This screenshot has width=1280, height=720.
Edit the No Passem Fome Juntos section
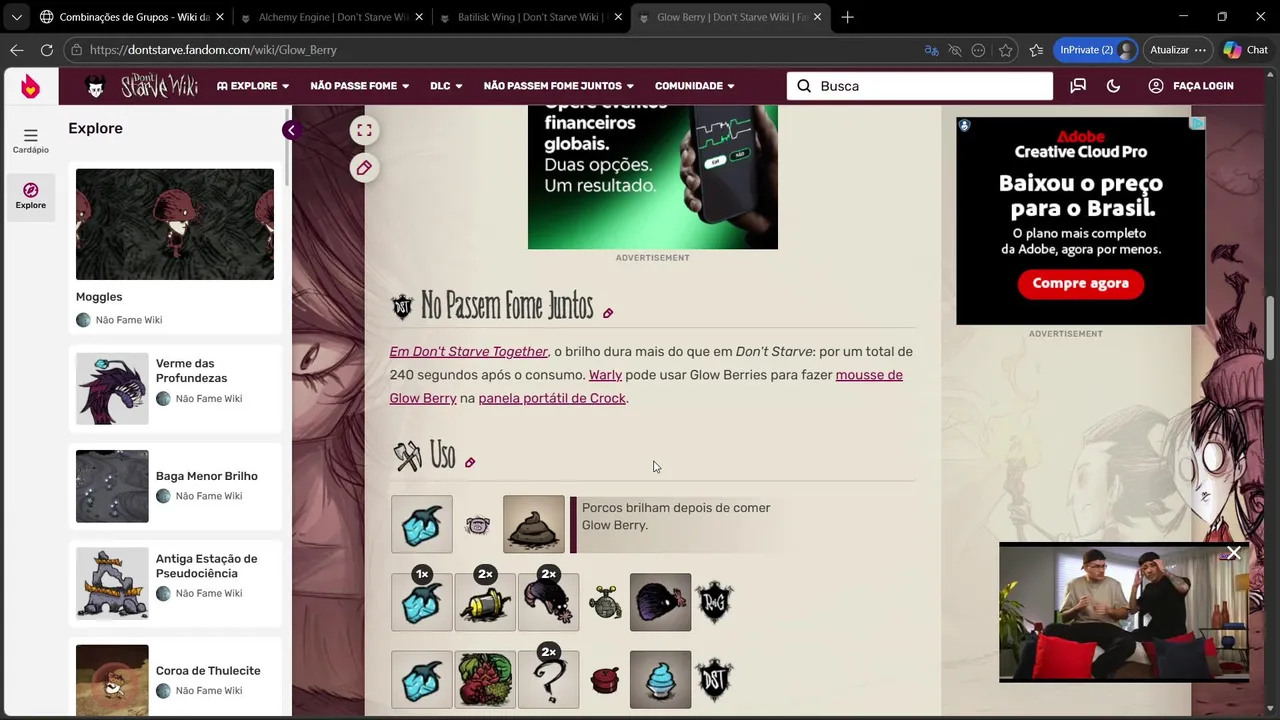pyautogui.click(x=608, y=313)
